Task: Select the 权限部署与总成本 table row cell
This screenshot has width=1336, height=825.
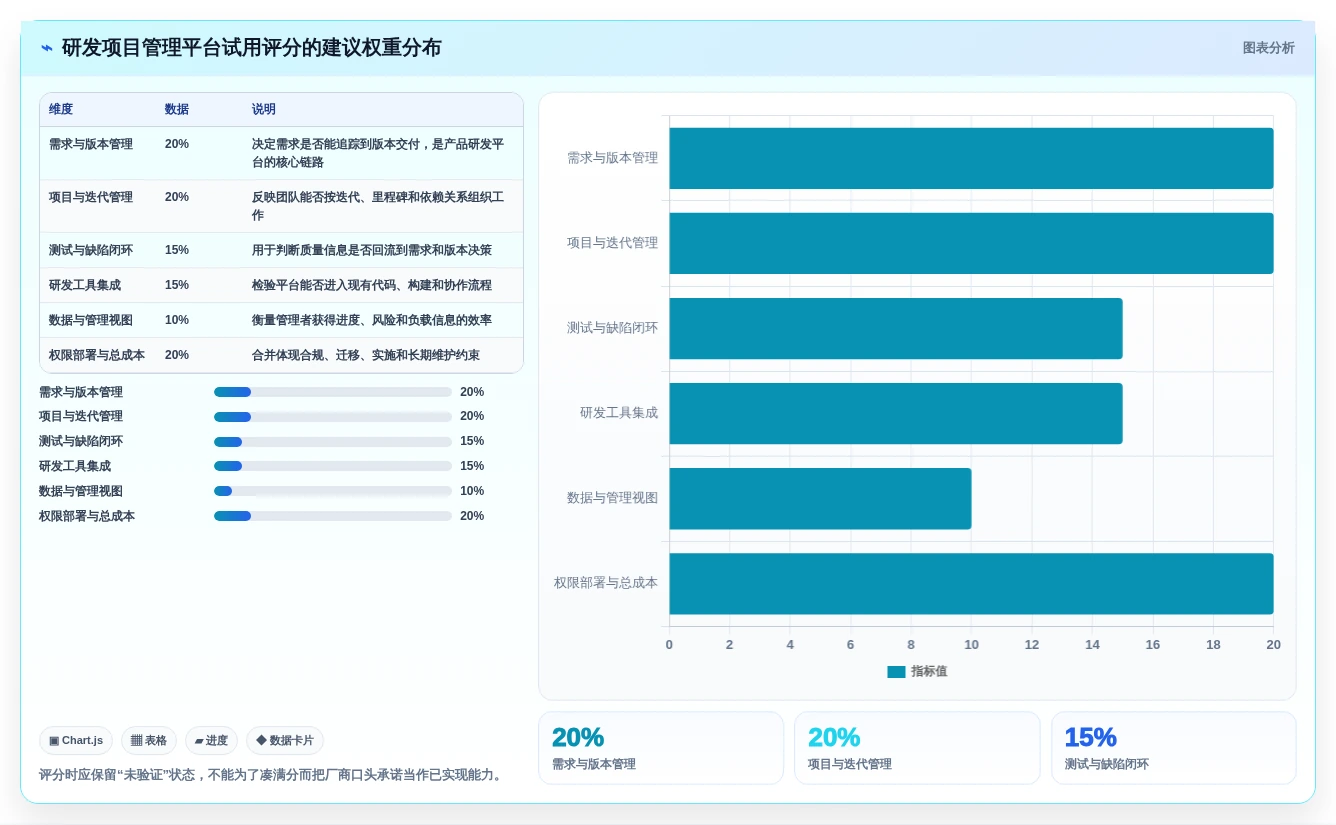Action: [x=97, y=355]
